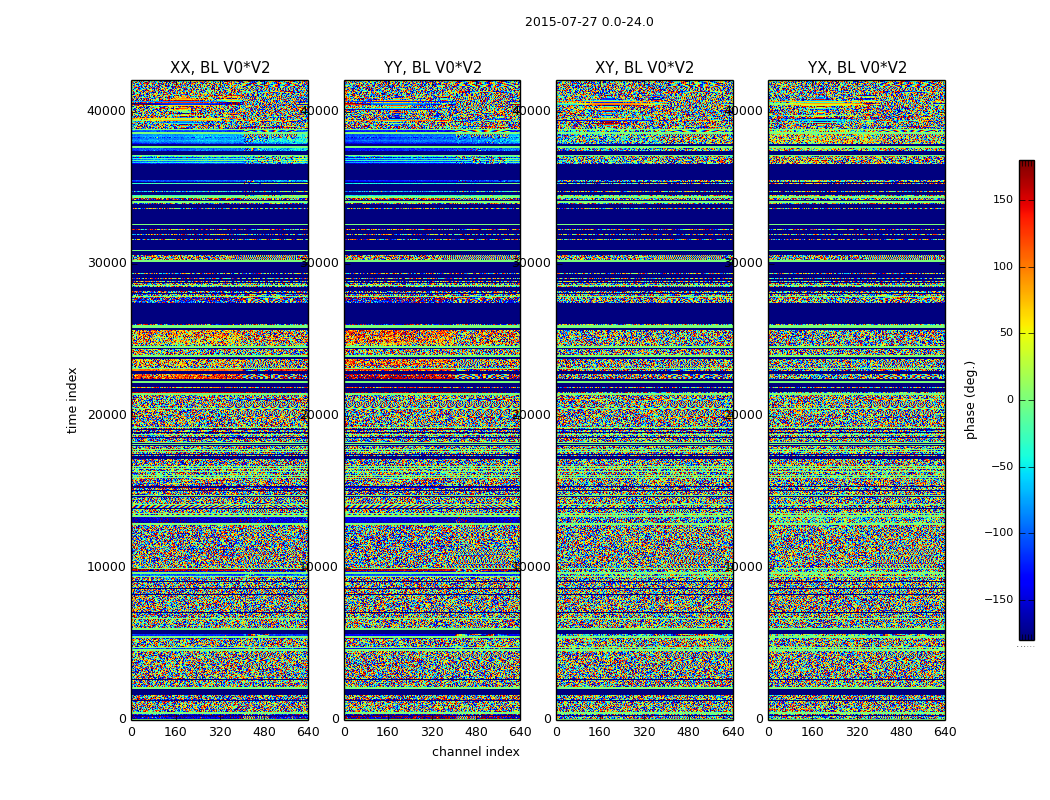This screenshot has width=1050, height=800.
Task: Click the YX, BL V0*V2 subplot title
Action: (x=857, y=68)
